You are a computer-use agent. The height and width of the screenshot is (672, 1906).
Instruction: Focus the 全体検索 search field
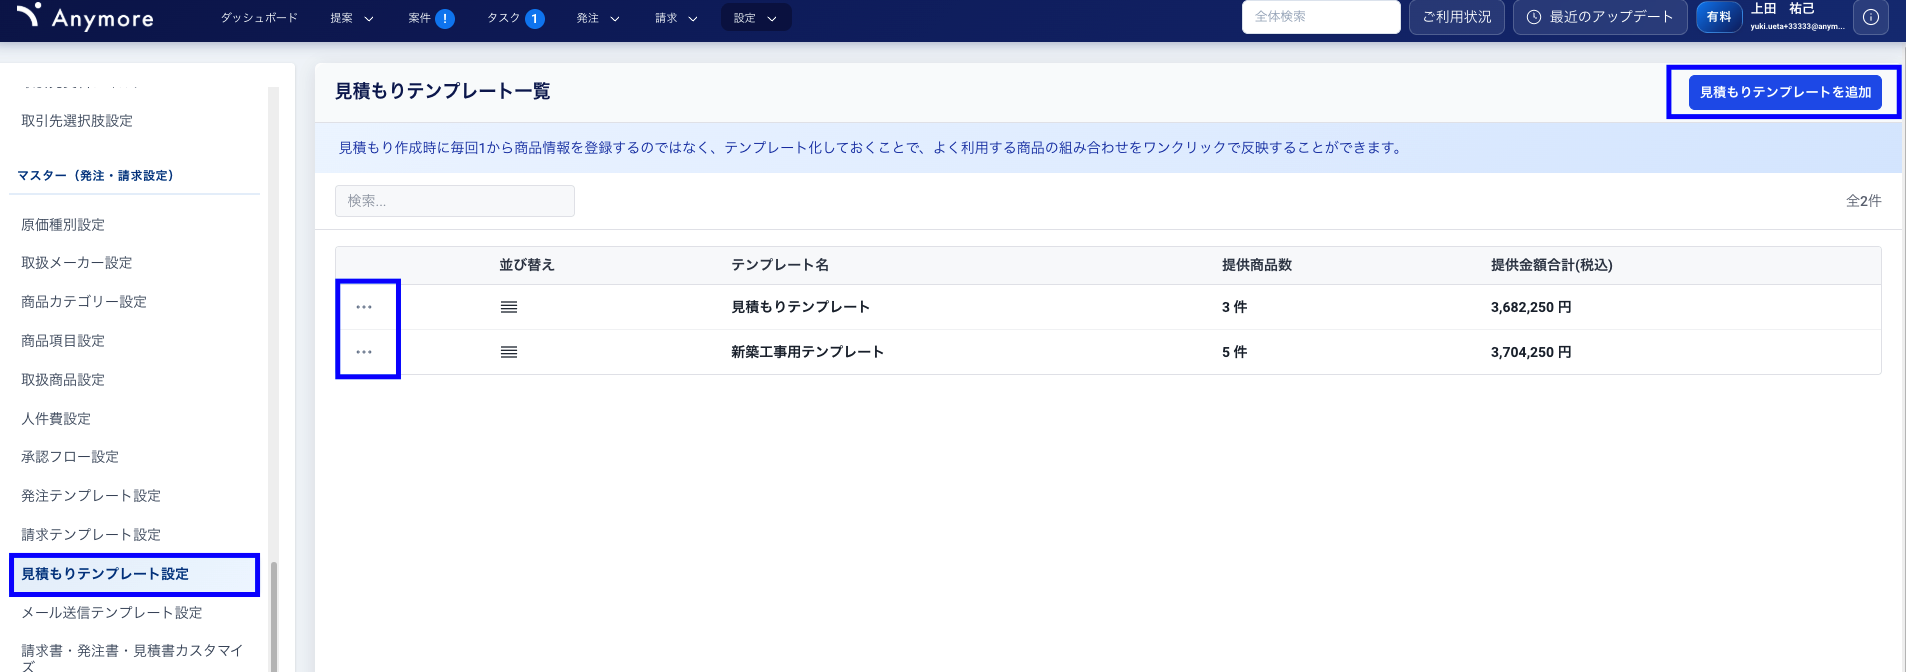coord(1321,17)
